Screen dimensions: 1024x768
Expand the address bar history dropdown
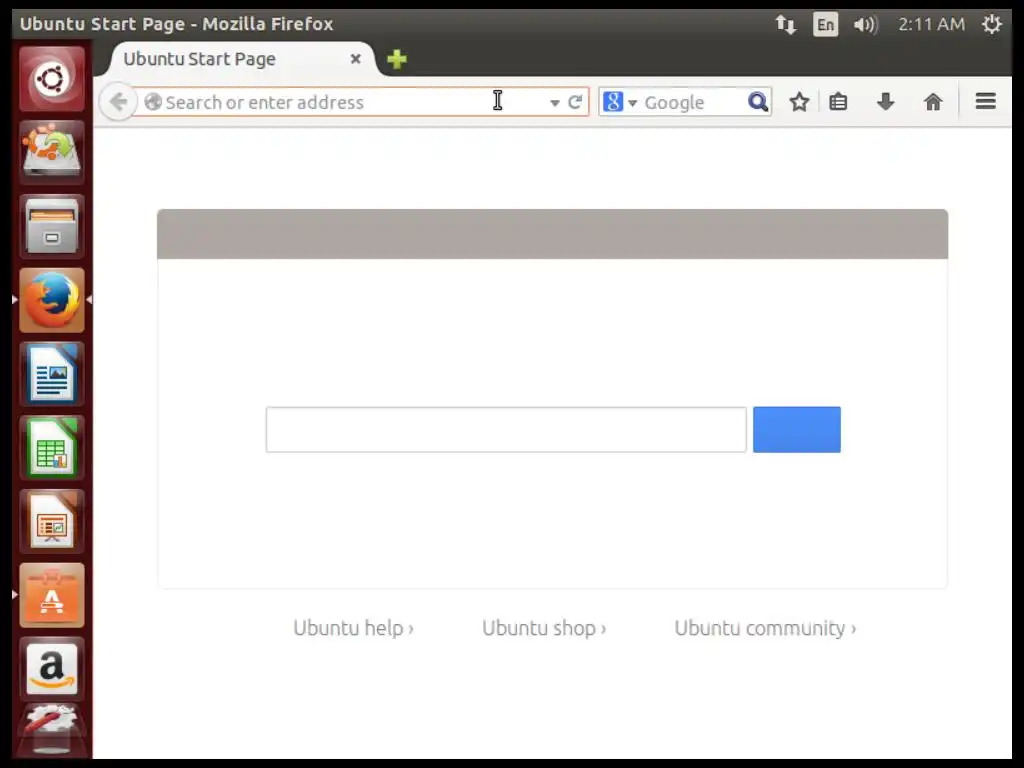point(554,103)
